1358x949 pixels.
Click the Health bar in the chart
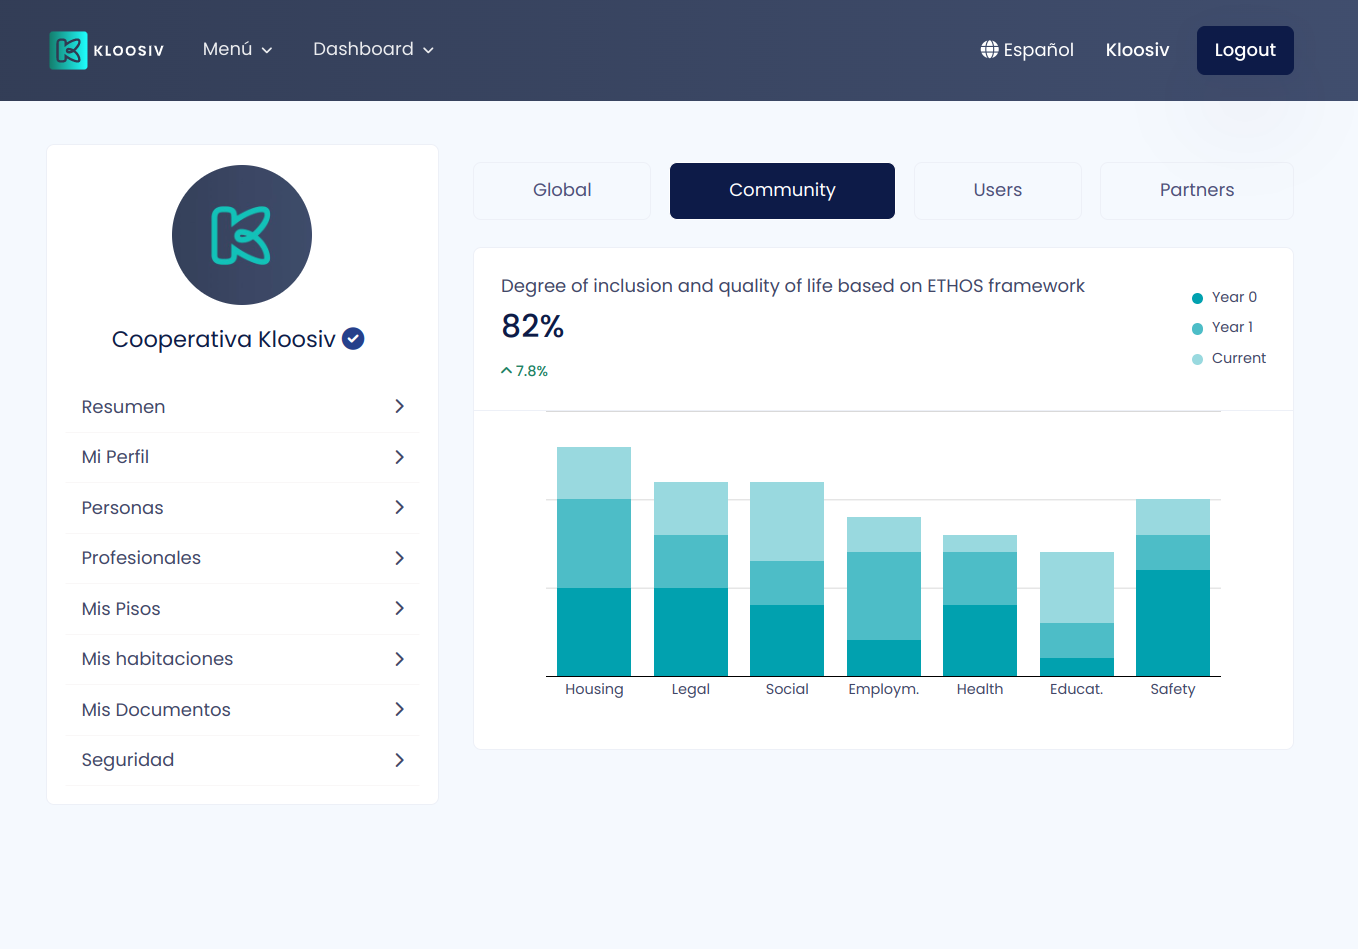[x=980, y=605]
